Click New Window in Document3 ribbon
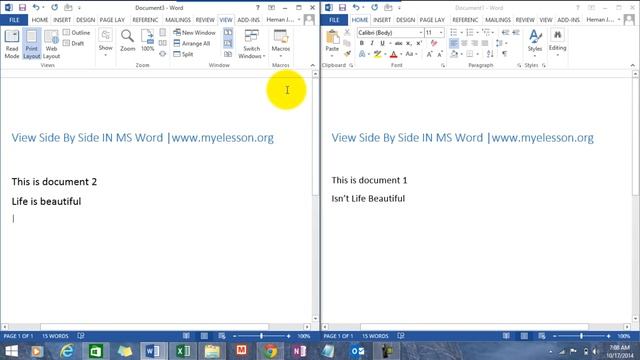This screenshot has height=360, width=640. click(194, 33)
